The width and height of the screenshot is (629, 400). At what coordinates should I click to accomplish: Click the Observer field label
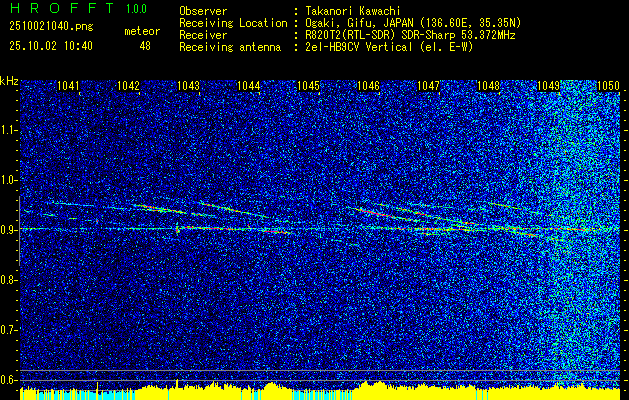[203, 11]
